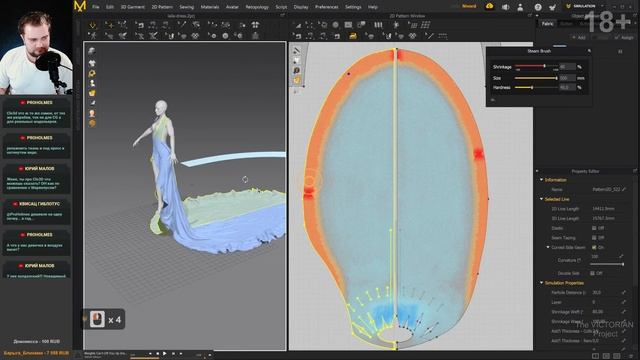
Task: Click the cloud upload icon in top bar
Action: (489, 7)
